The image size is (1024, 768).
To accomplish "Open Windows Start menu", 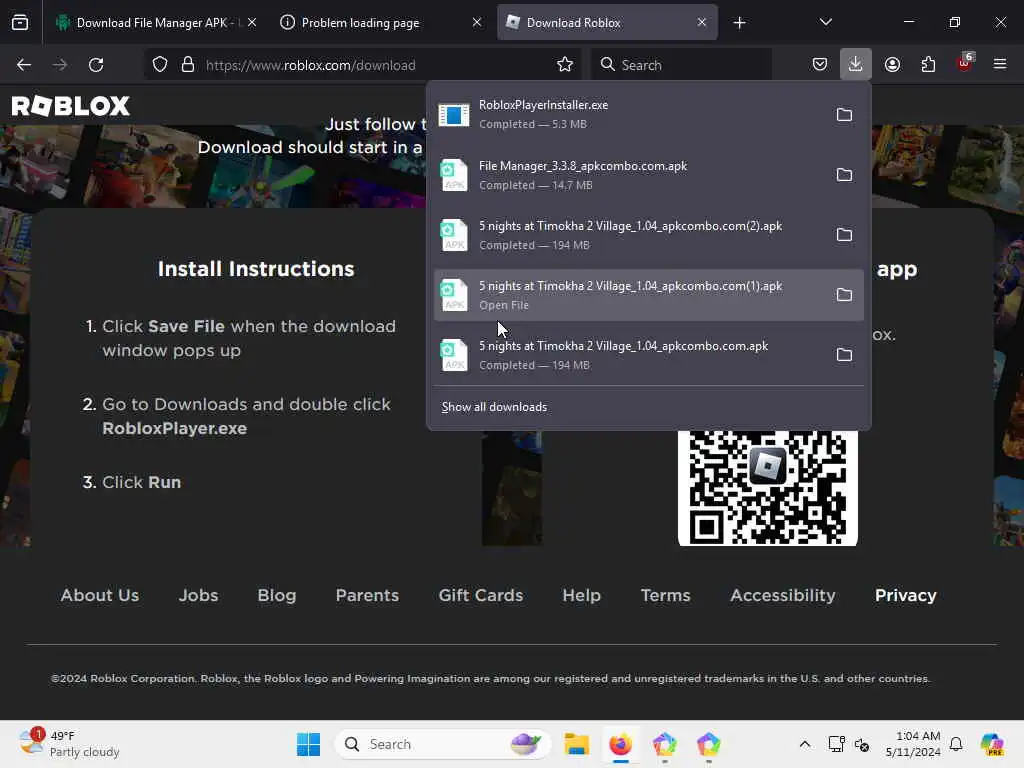I will [308, 744].
